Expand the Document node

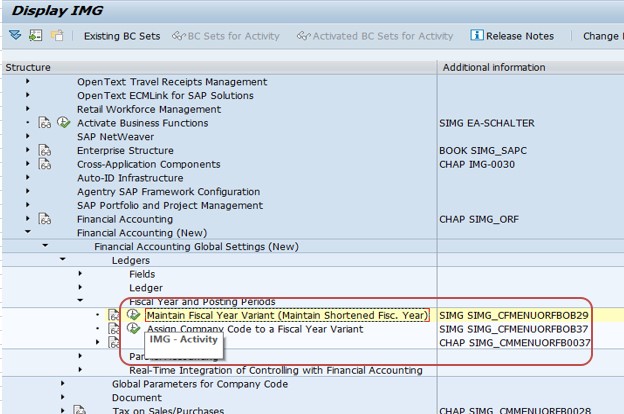(x=62, y=397)
